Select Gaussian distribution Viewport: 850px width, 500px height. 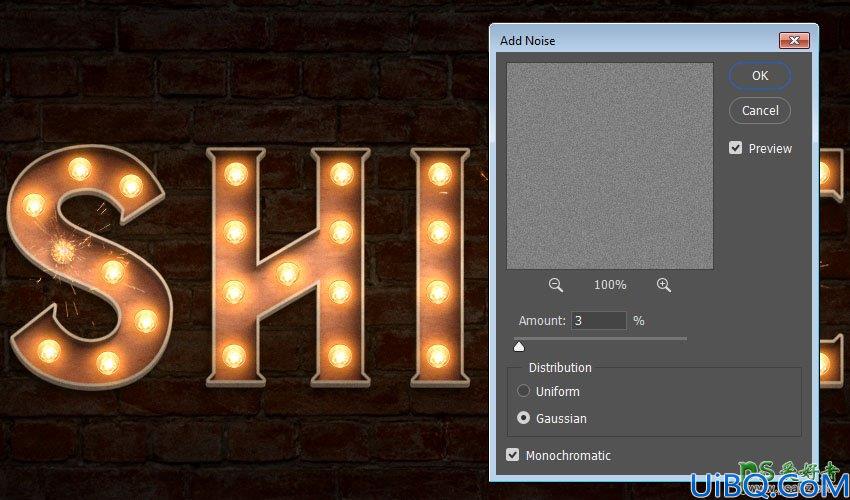click(523, 418)
